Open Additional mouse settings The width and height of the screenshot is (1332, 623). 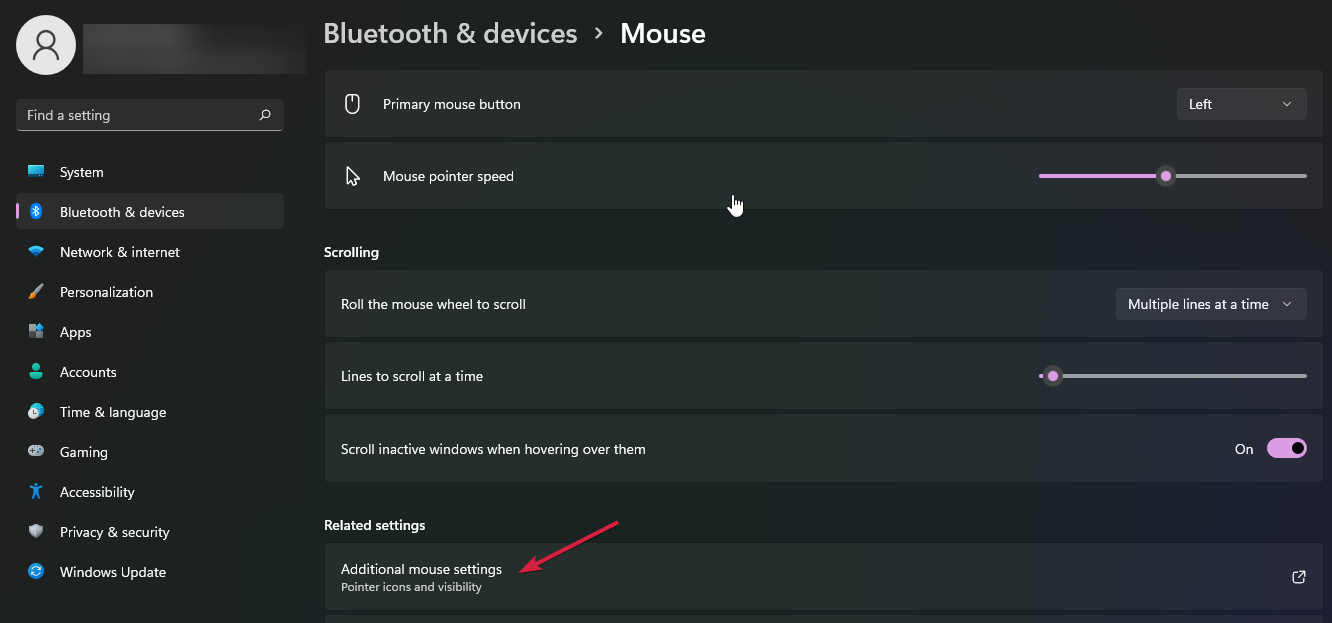421,570
